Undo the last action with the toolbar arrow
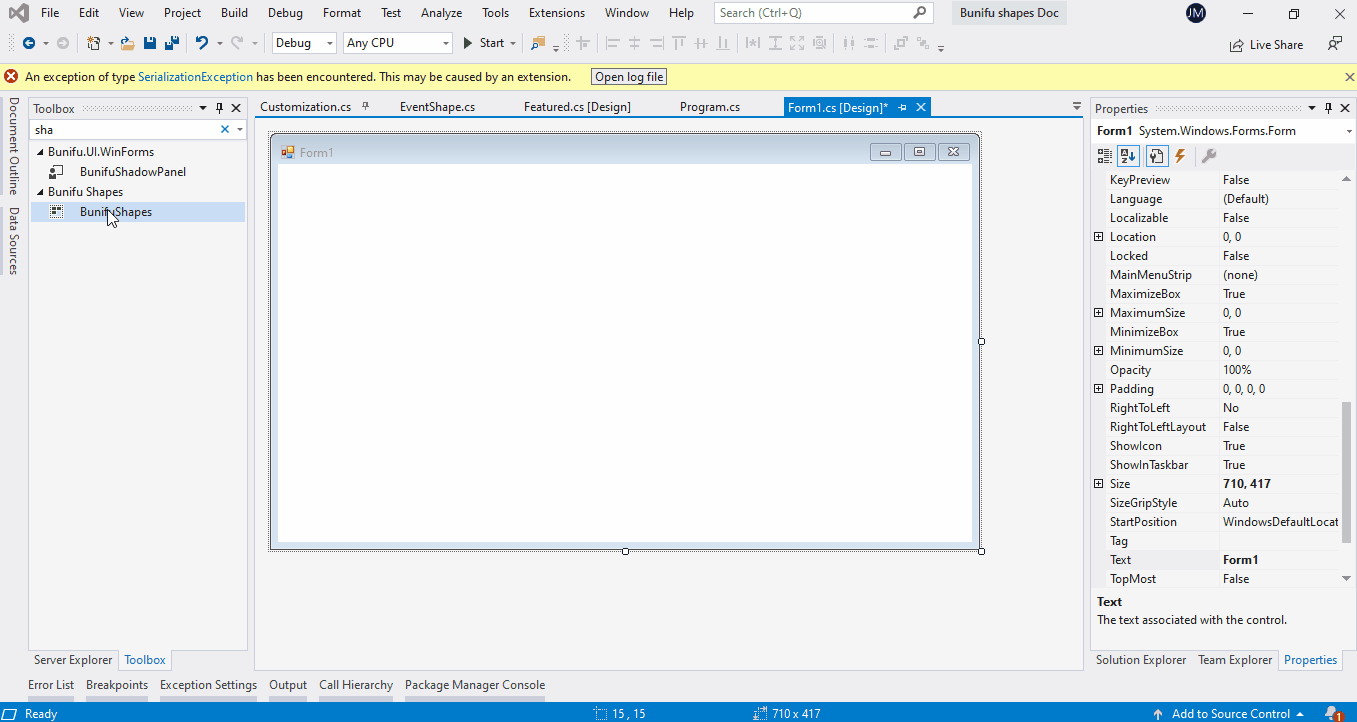Viewport: 1357px width, 722px height. (x=202, y=43)
